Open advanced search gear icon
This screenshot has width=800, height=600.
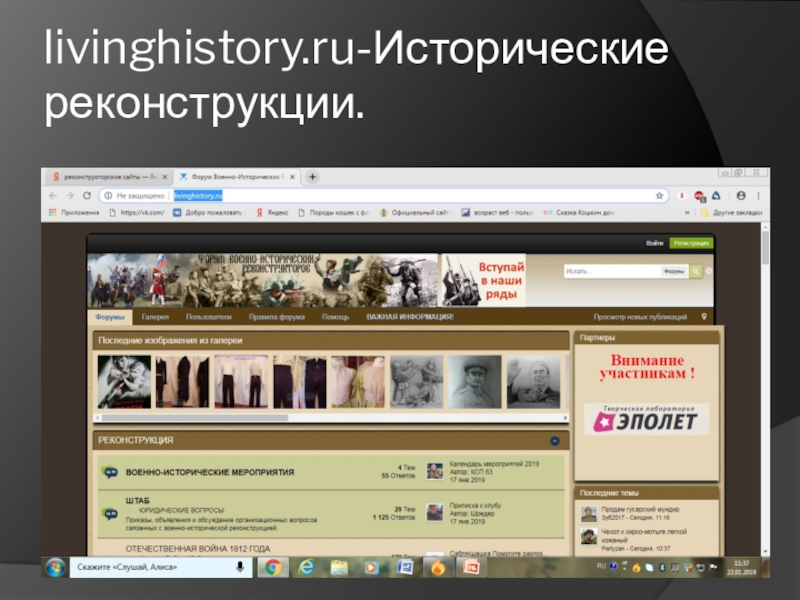(x=709, y=271)
